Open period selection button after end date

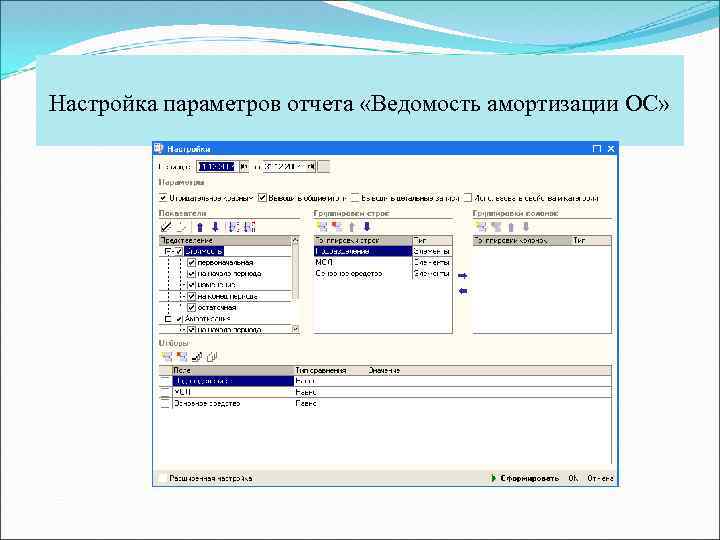pos(323,166)
